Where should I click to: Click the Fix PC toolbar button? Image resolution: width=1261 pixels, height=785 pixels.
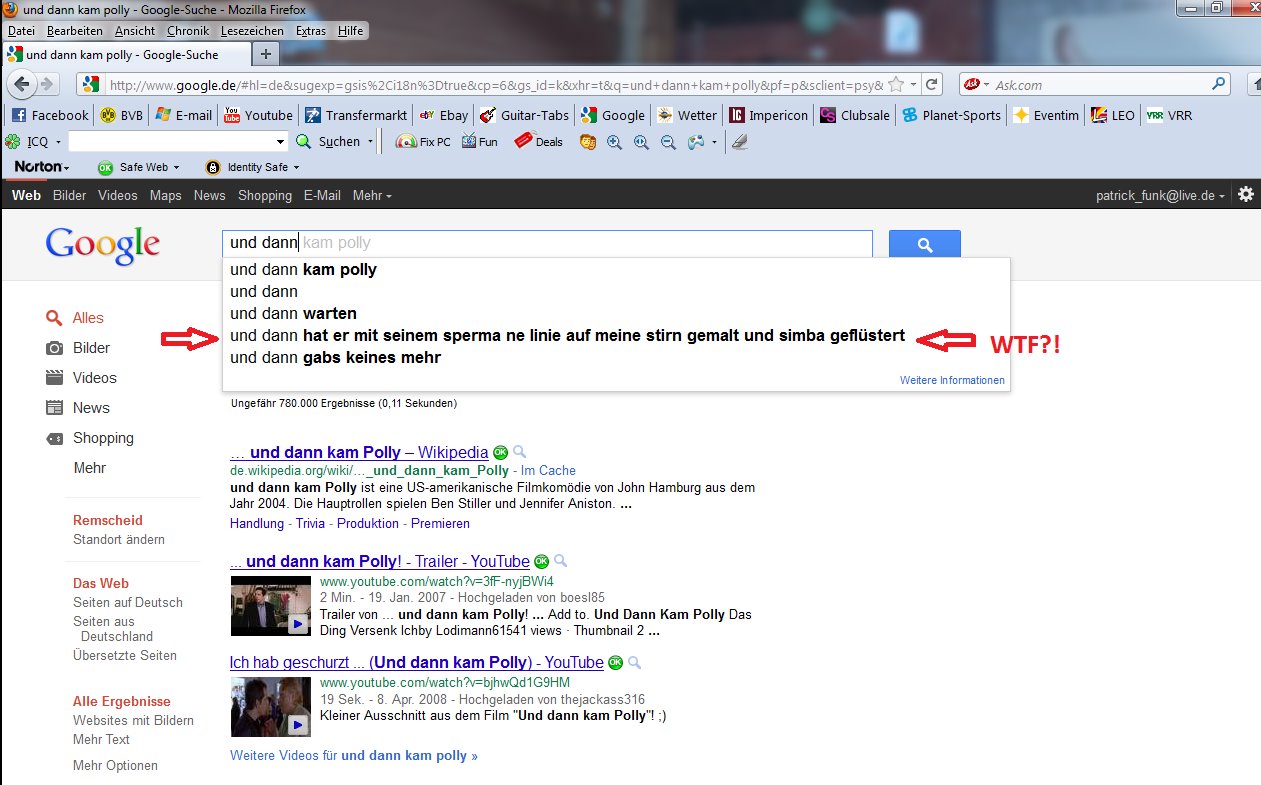pyautogui.click(x=423, y=142)
